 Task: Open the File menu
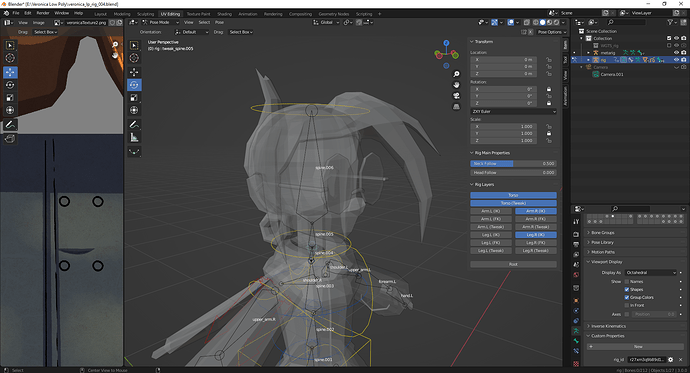coord(16,13)
